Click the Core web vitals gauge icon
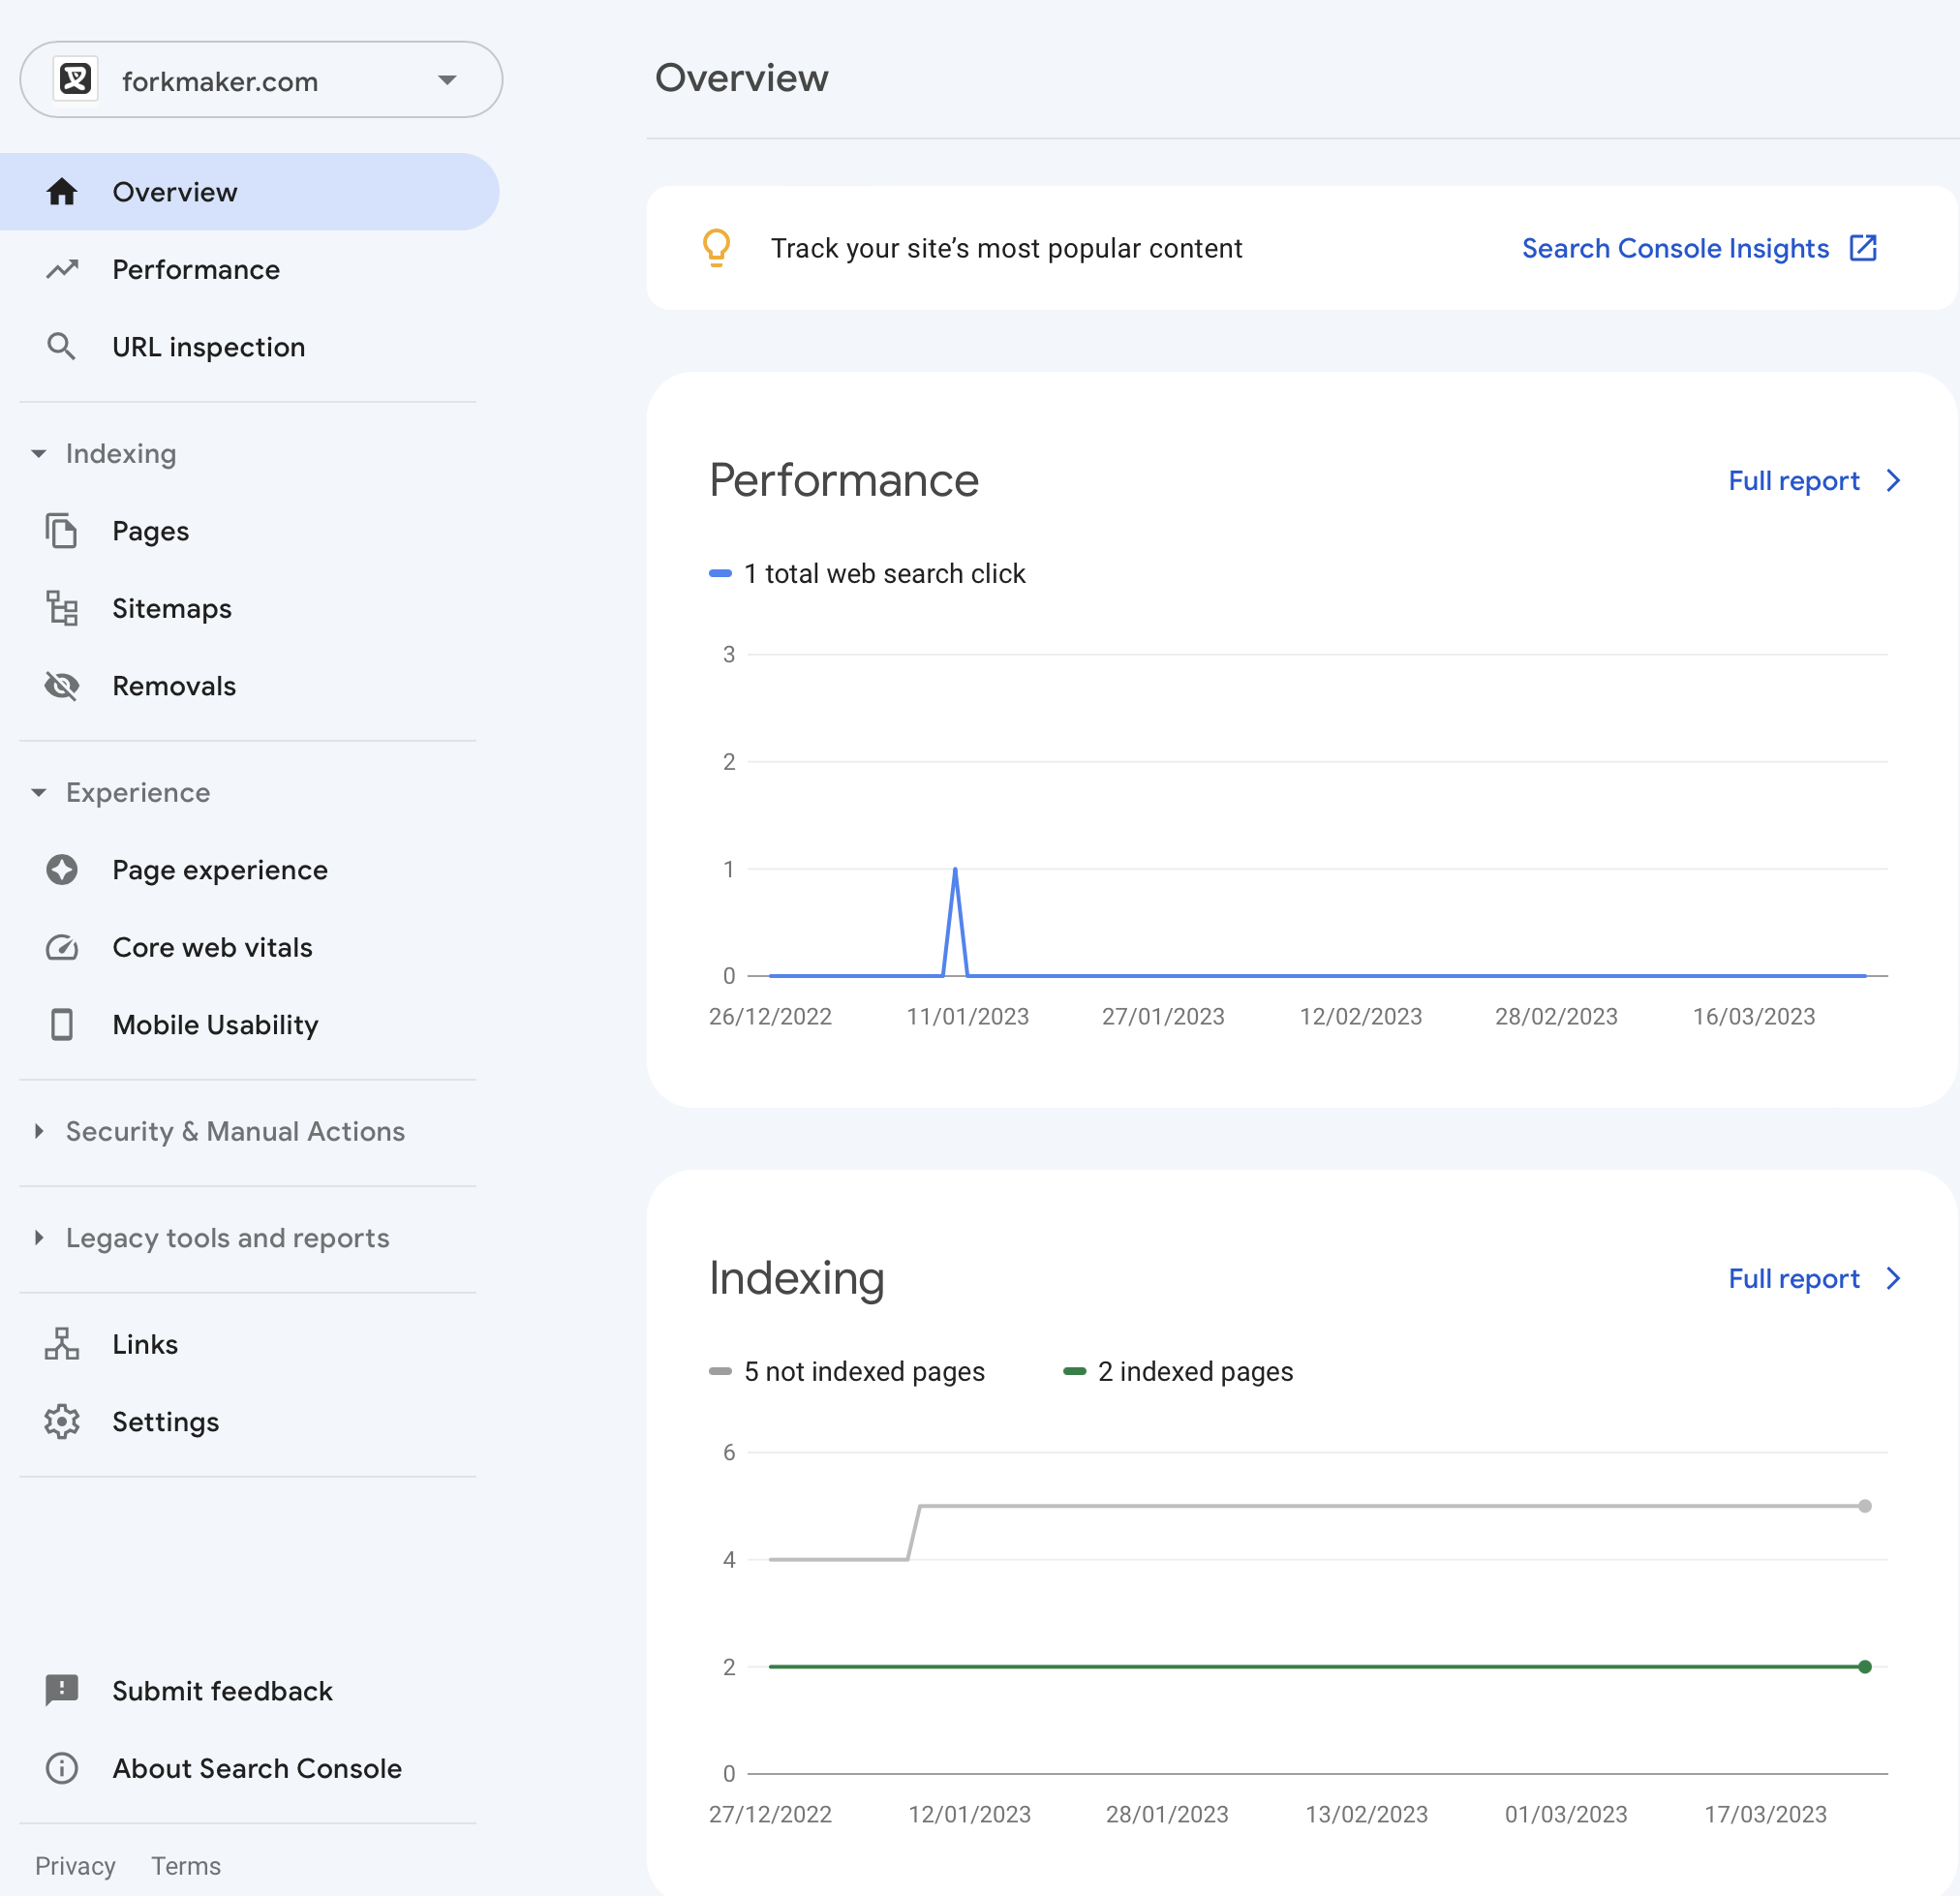The image size is (1960, 1896). point(62,947)
